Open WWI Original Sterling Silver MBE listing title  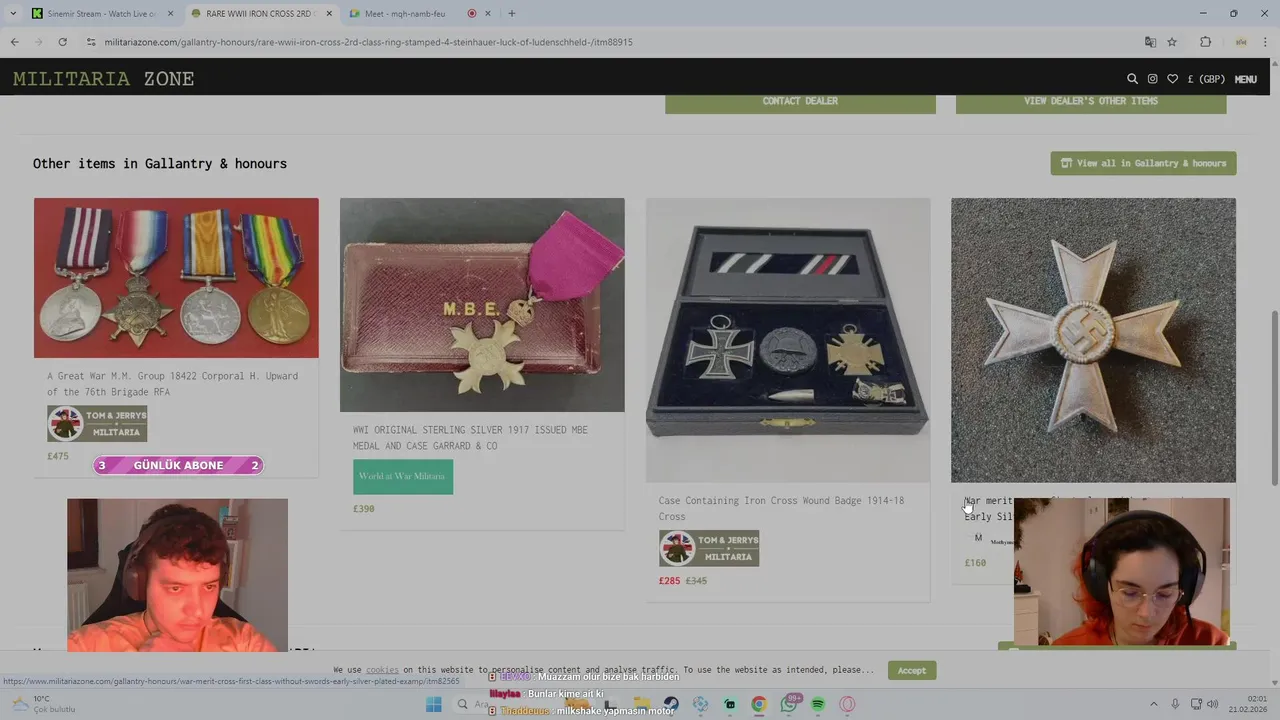pyautogui.click(x=470, y=438)
